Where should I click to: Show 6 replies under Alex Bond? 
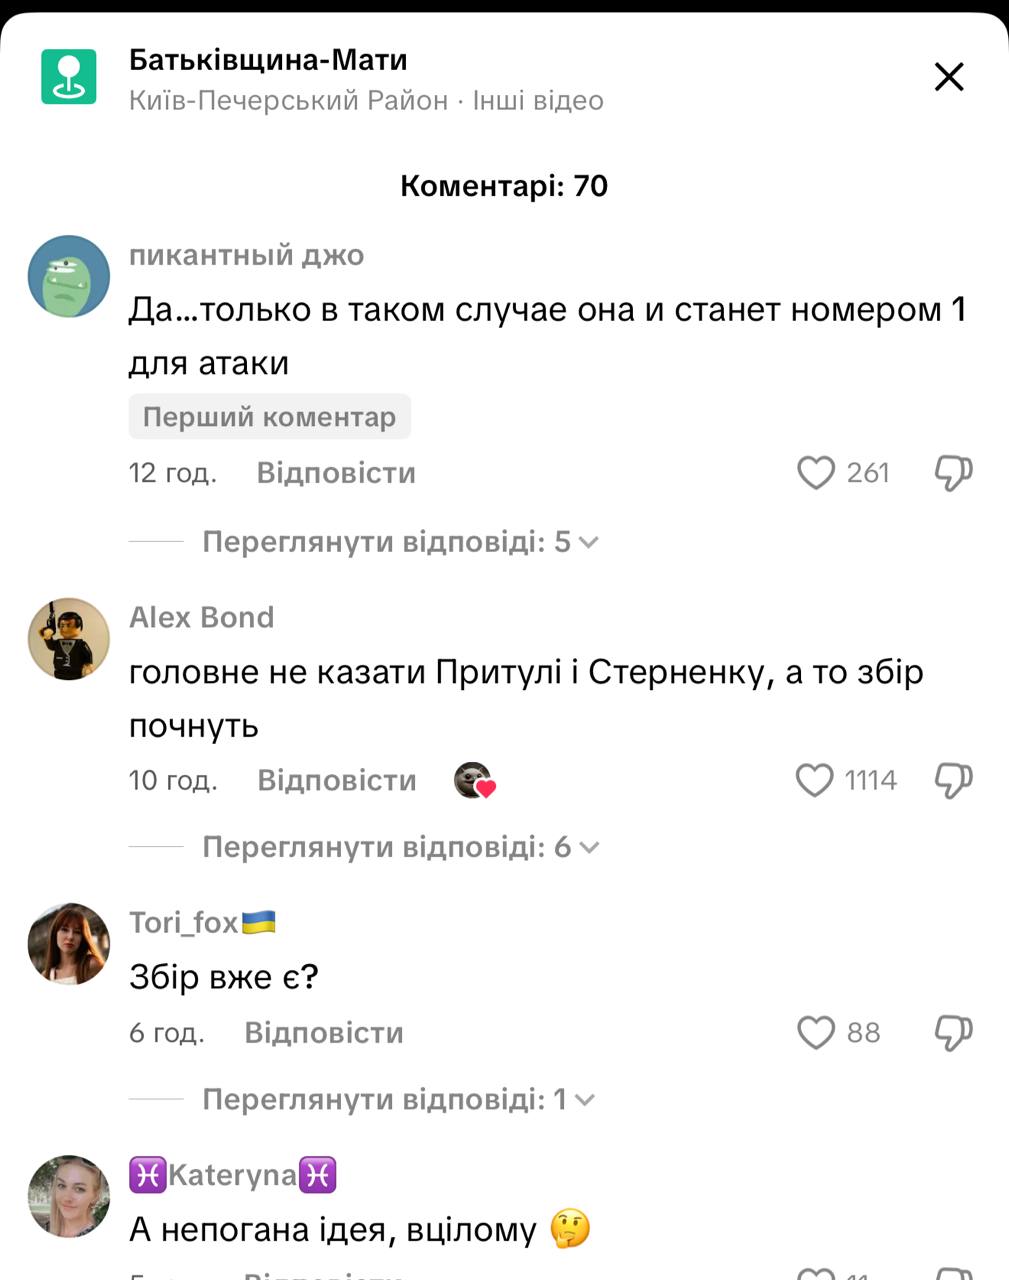[x=400, y=848]
